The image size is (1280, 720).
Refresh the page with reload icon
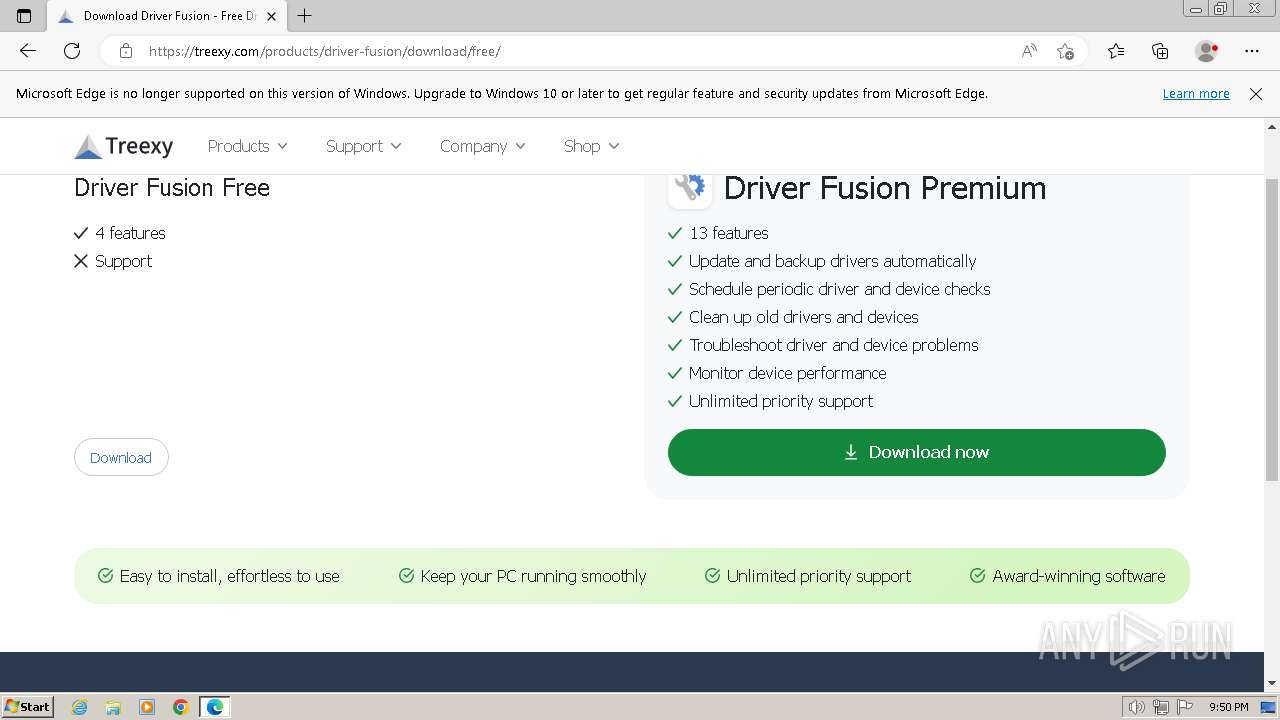(72, 51)
